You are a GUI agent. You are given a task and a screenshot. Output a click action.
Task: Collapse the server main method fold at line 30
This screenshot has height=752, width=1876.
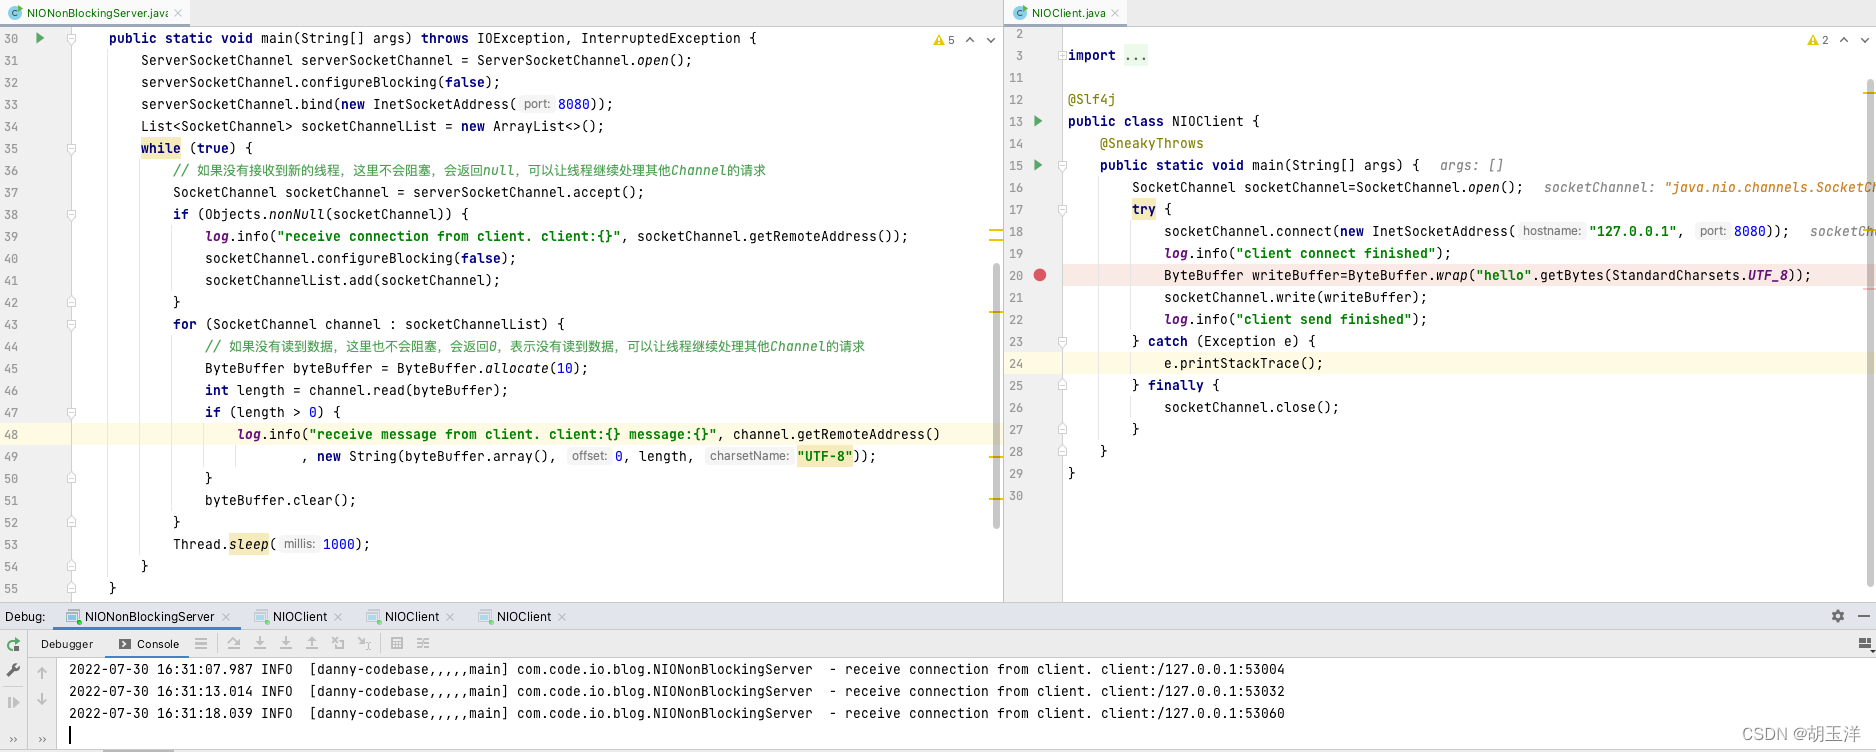(71, 38)
